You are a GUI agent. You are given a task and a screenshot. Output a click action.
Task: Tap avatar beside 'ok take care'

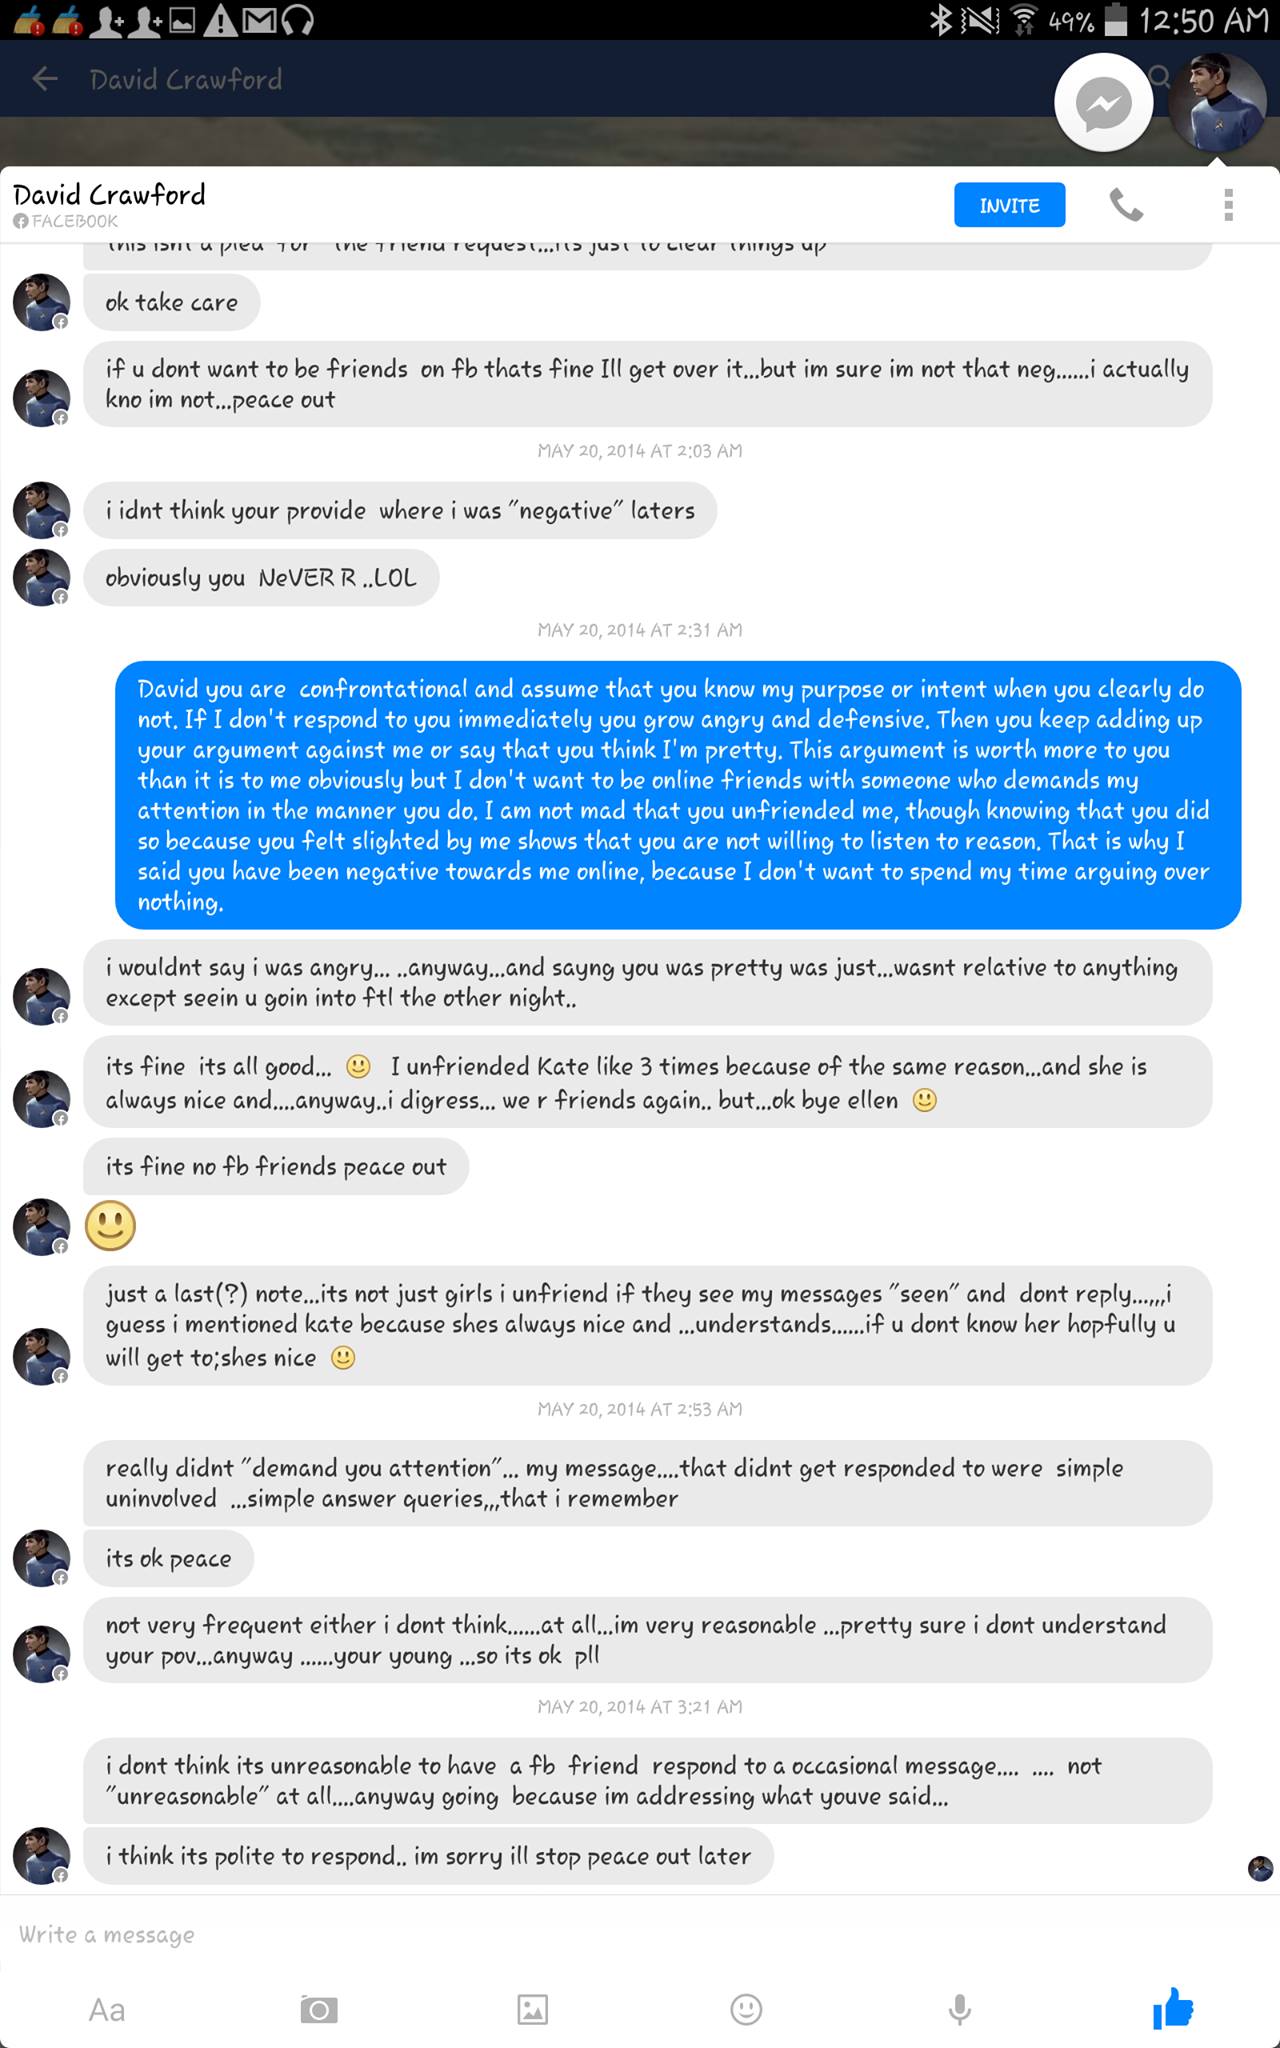coord(41,302)
